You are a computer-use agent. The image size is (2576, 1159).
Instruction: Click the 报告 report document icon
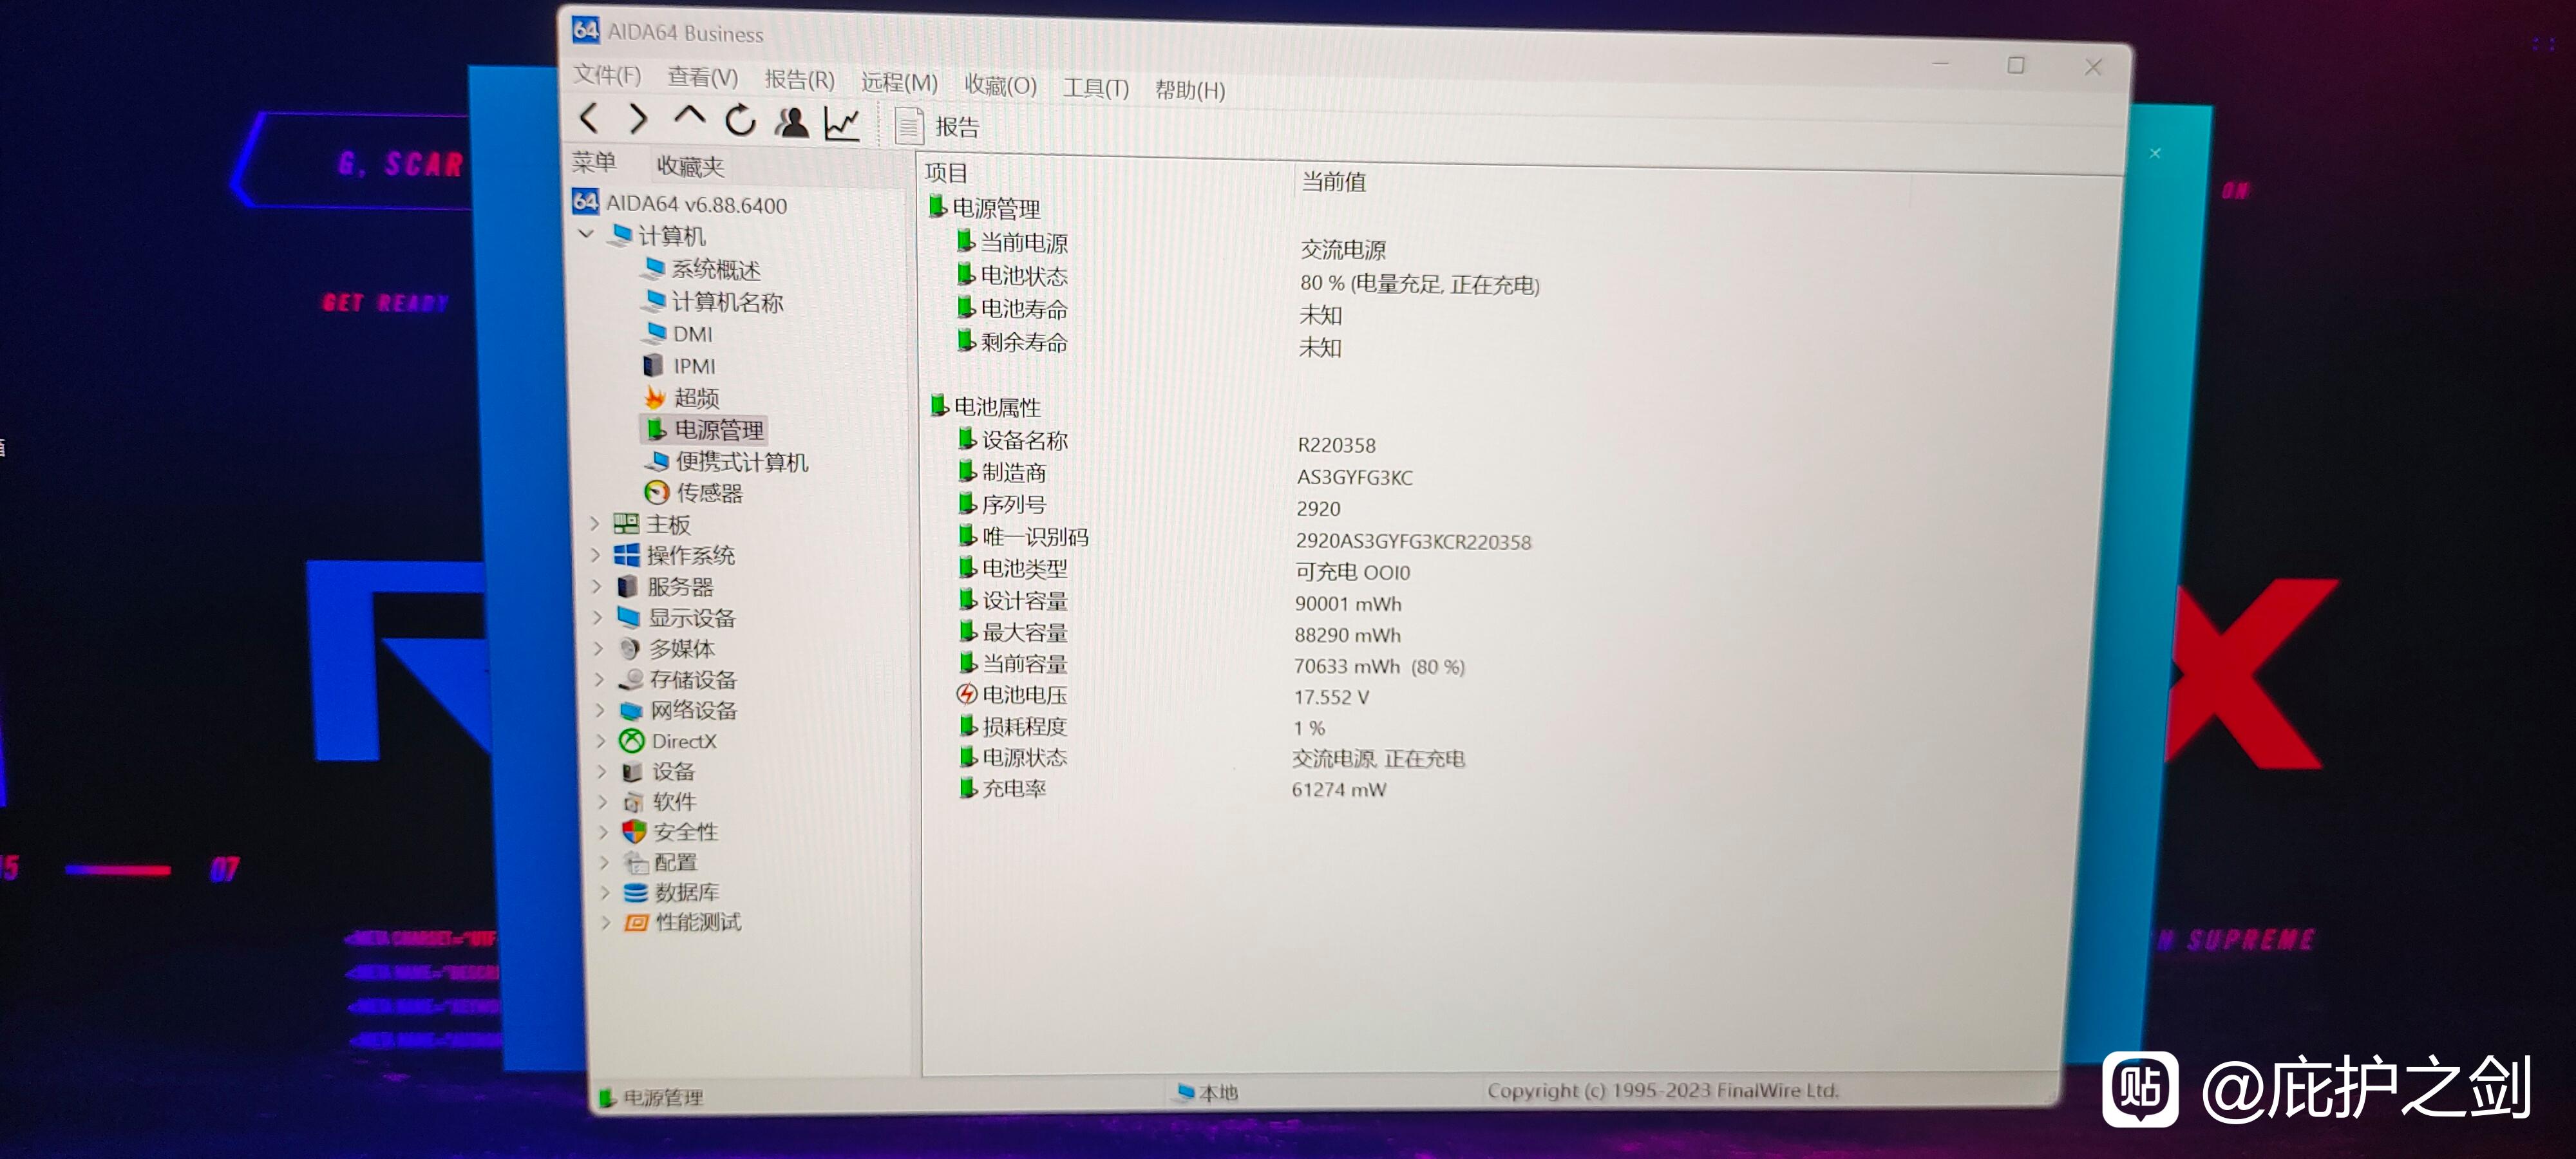pyautogui.click(x=908, y=126)
